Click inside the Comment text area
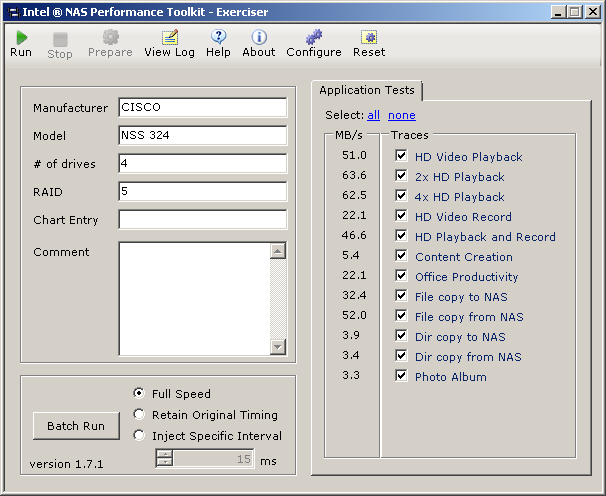This screenshot has width=606, height=496. point(194,298)
